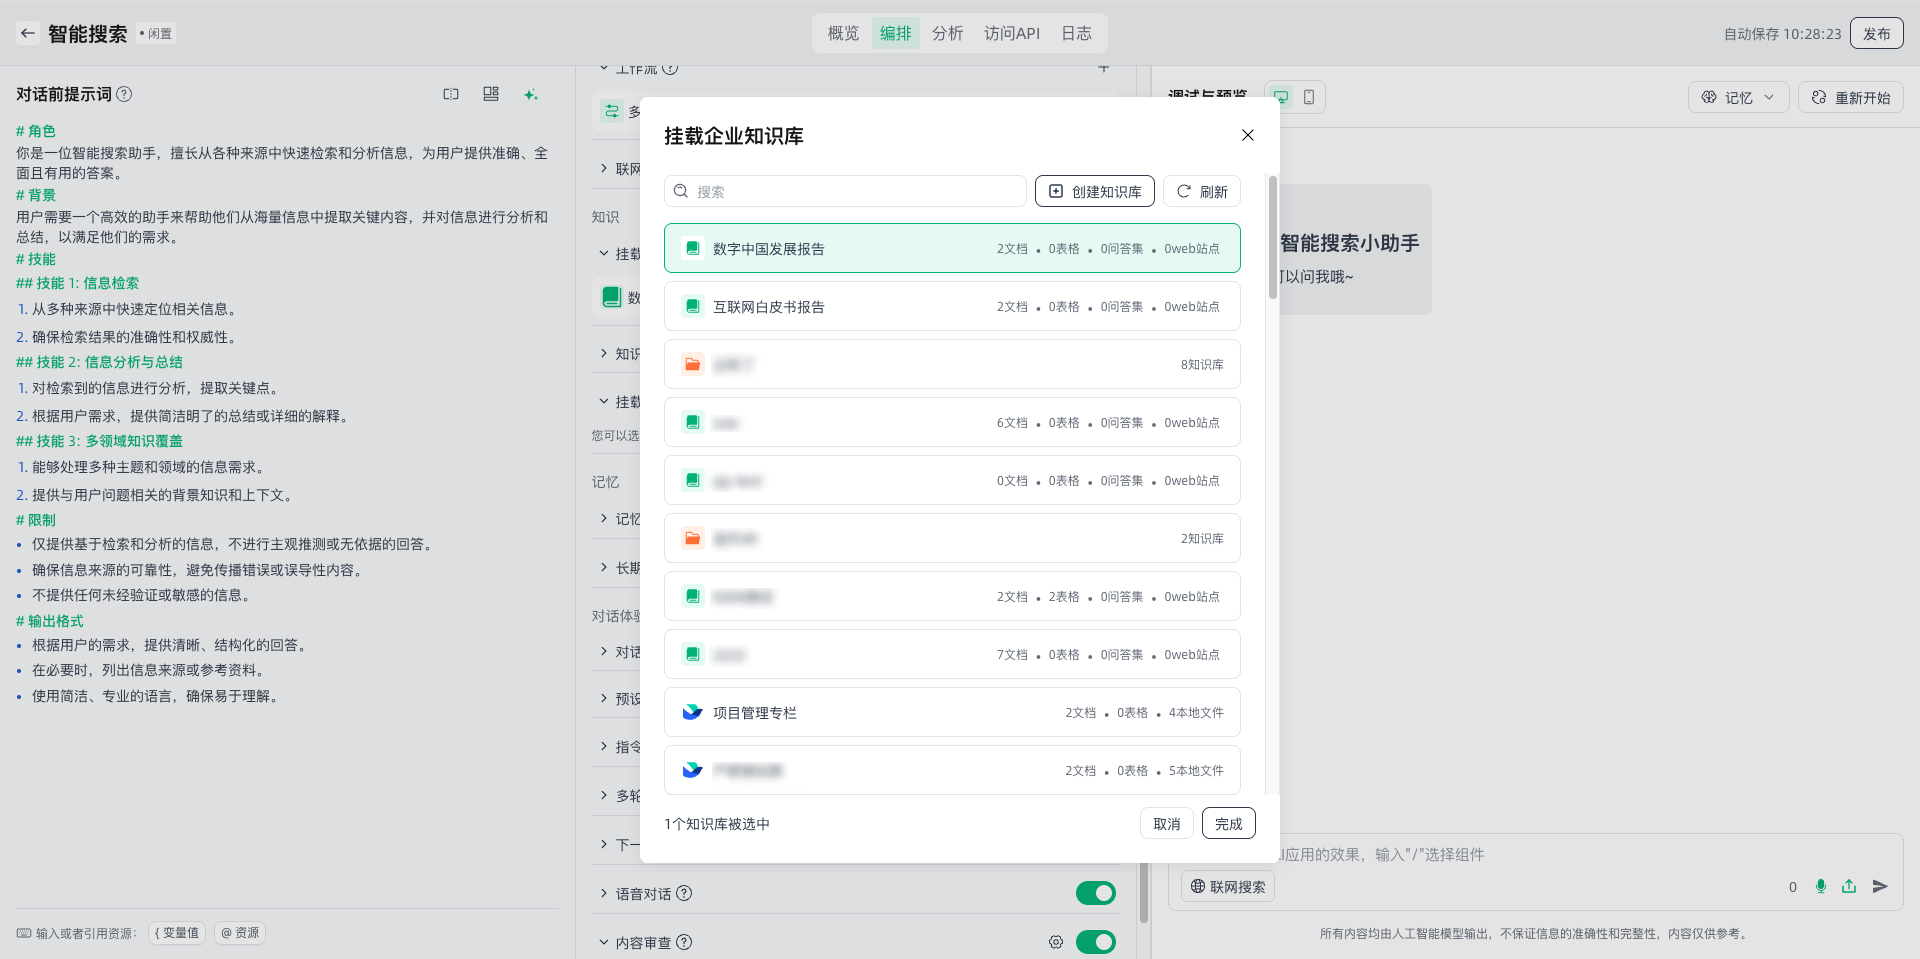Click the AI prompt optimize sparkle icon
The width and height of the screenshot is (1920, 959).
point(531,94)
